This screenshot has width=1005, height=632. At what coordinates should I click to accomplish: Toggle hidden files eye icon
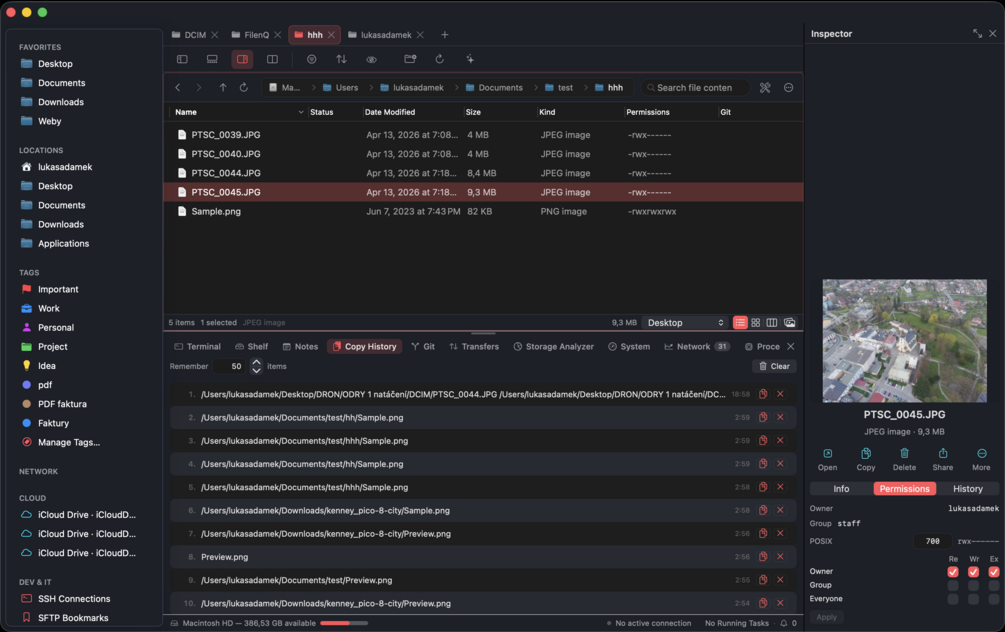[371, 59]
